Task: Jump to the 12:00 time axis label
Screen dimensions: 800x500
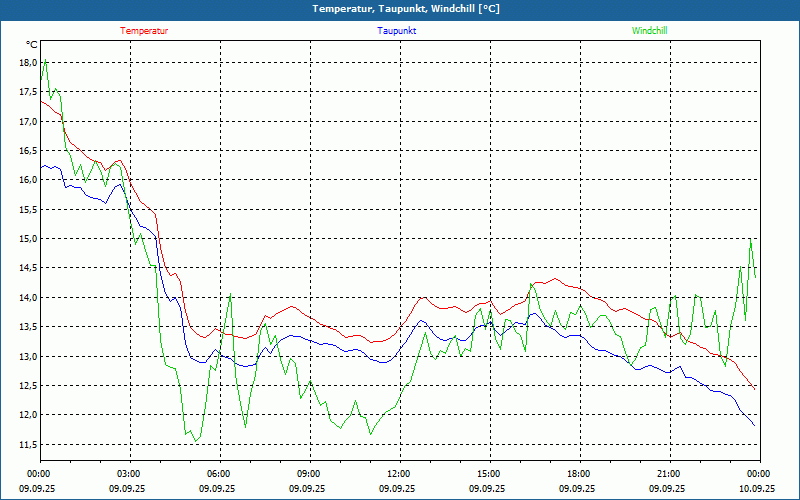Action: 399,474
